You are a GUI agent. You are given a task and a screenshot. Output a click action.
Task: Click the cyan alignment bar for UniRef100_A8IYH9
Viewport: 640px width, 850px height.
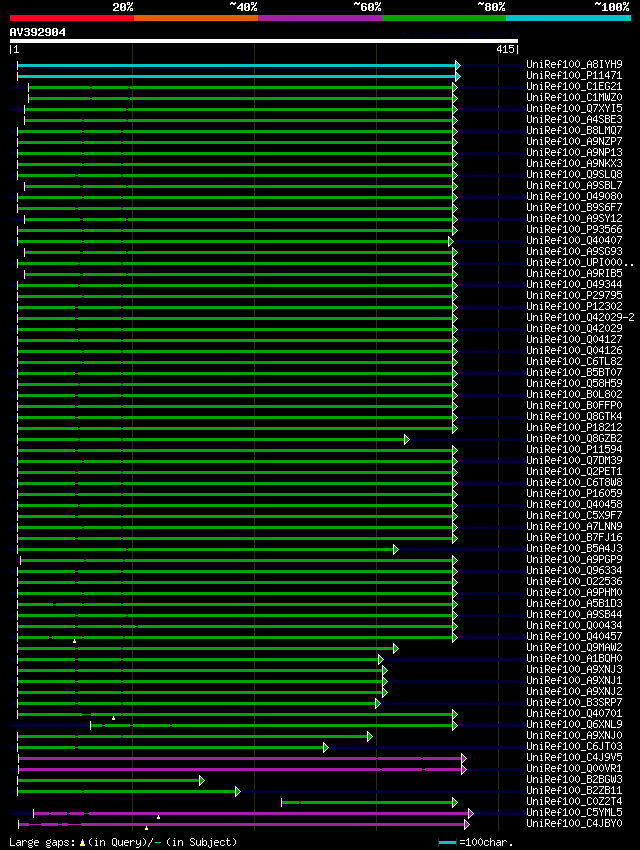tap(236, 66)
